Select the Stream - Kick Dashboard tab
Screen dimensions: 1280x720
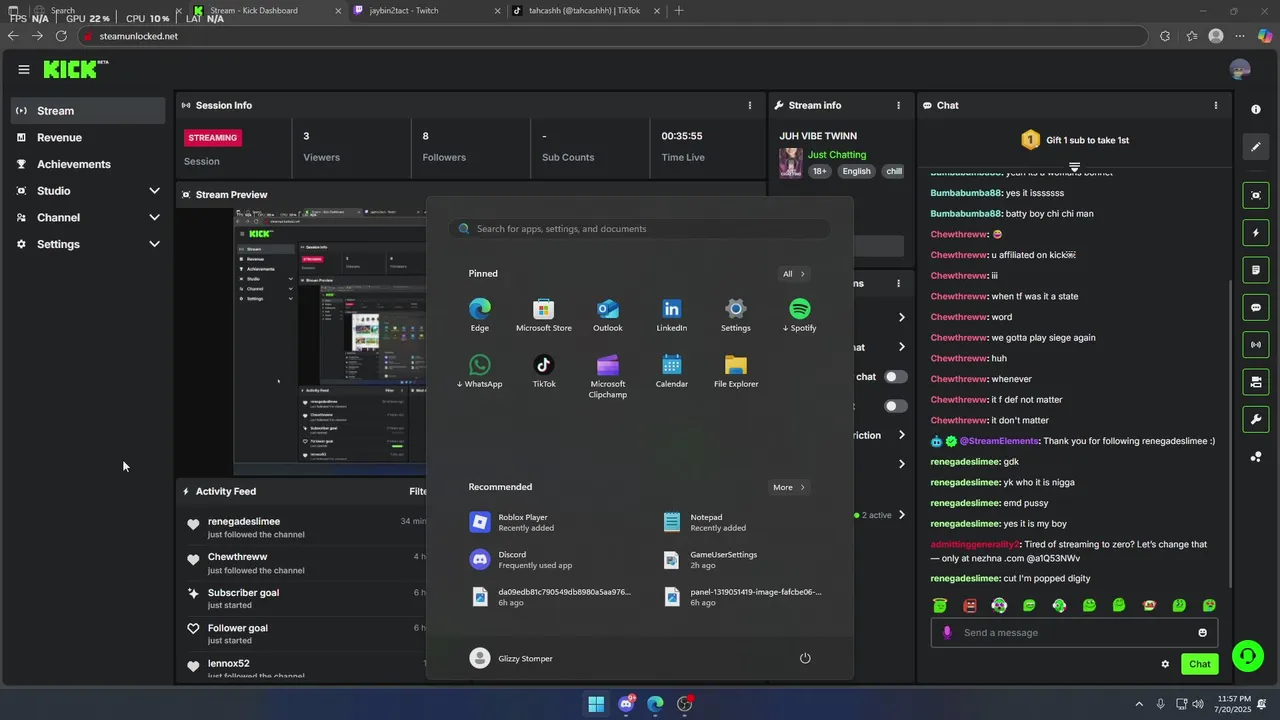(267, 10)
